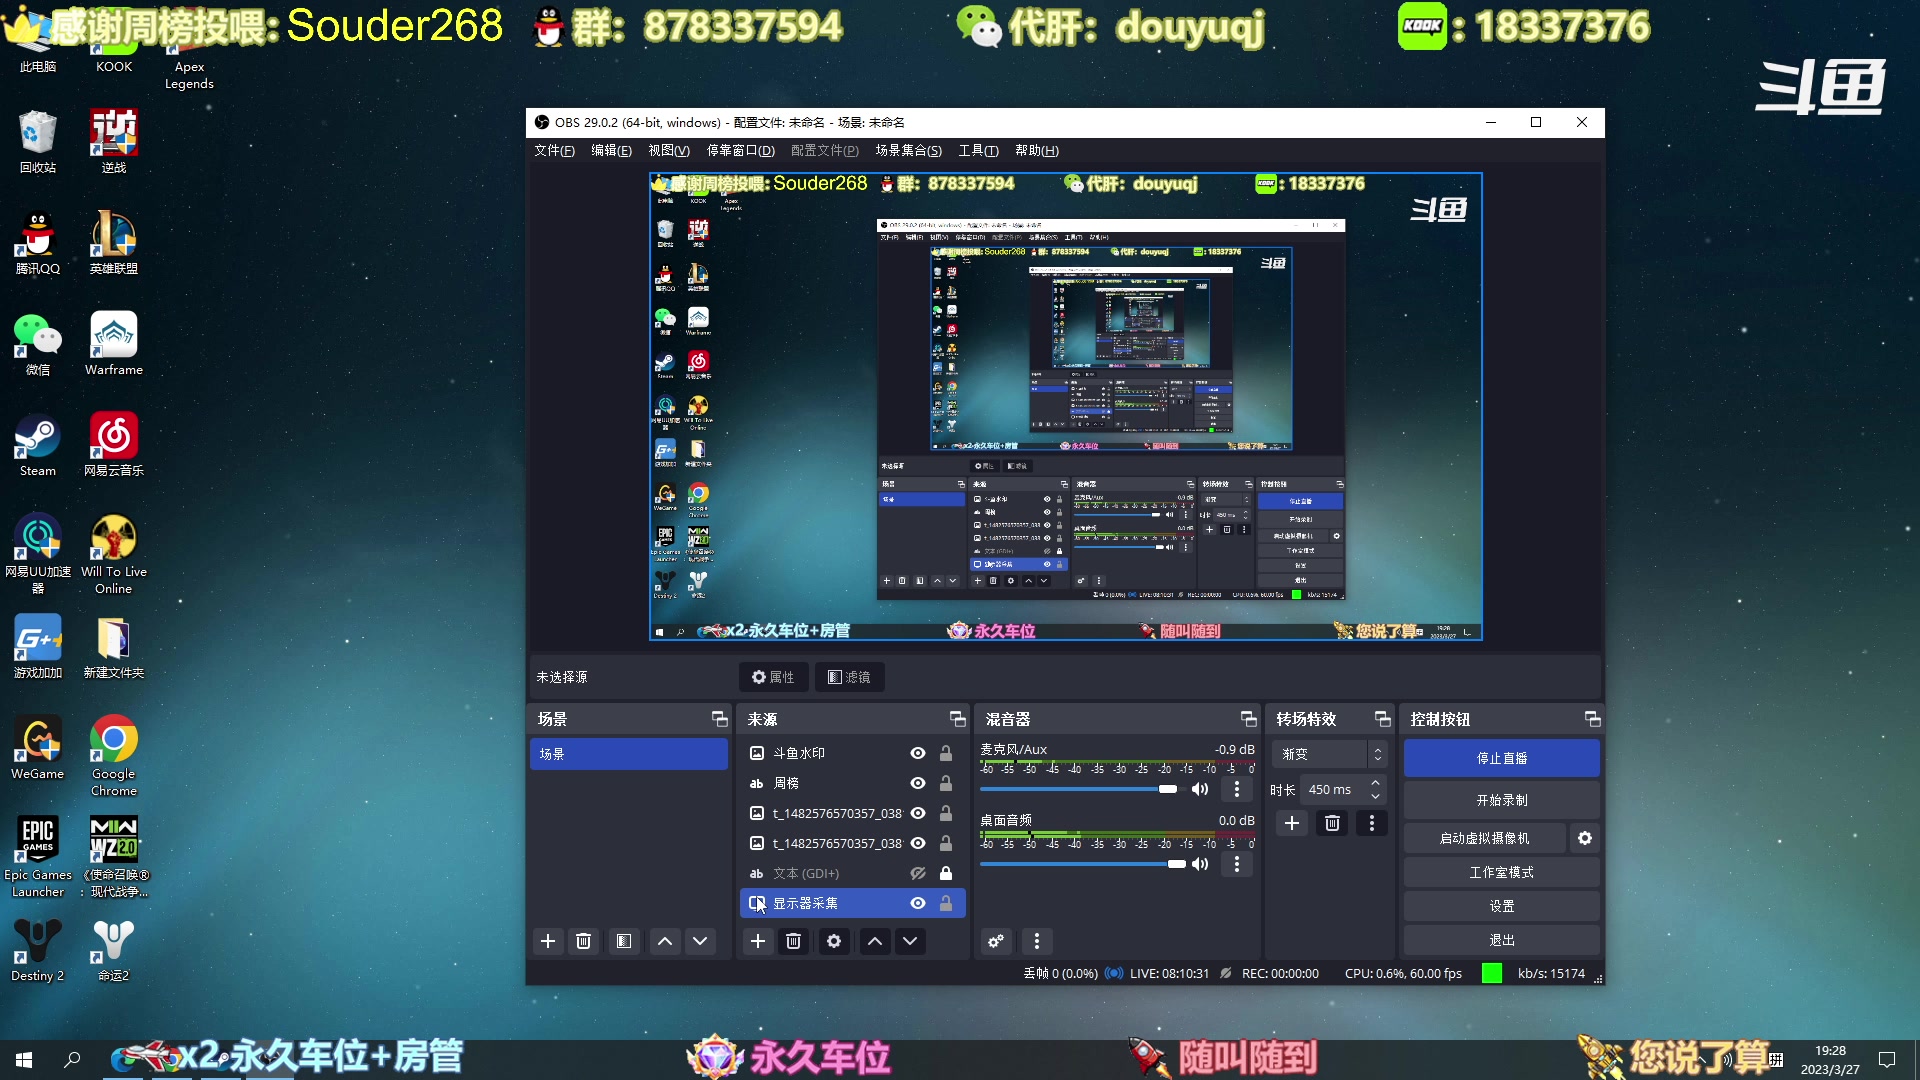Viewport: 1920px width, 1080px height.
Task: Pop out the 控制按钮 dock panel
Action: coord(1592,719)
